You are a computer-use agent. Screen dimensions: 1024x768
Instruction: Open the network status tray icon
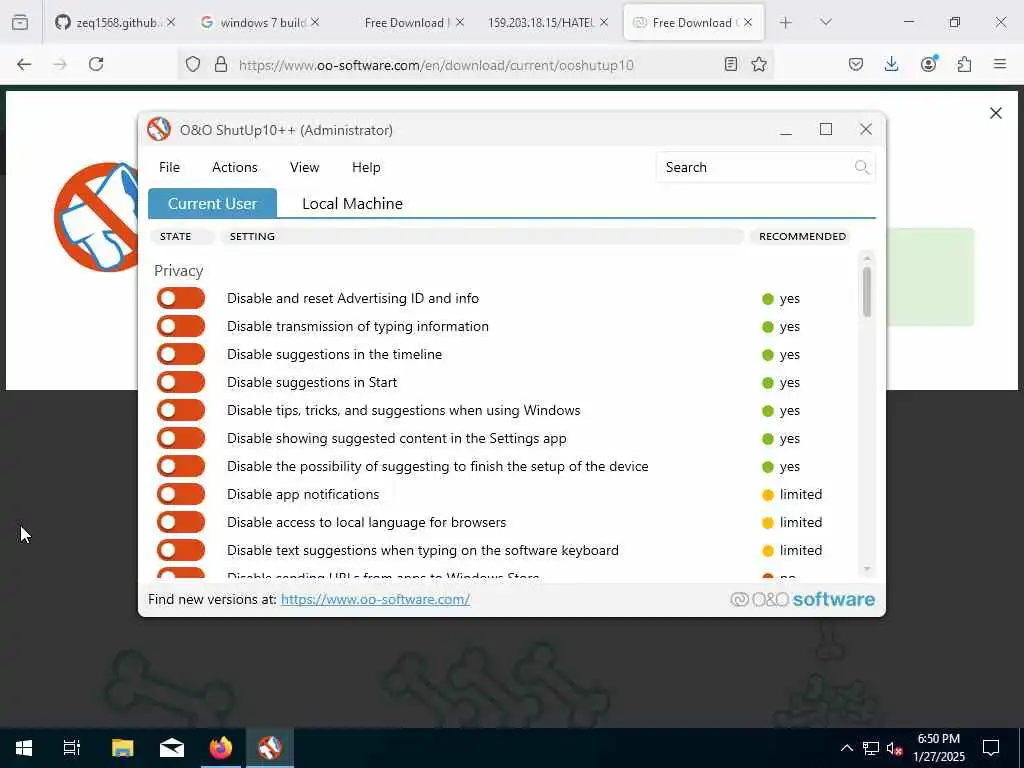[x=871, y=748]
